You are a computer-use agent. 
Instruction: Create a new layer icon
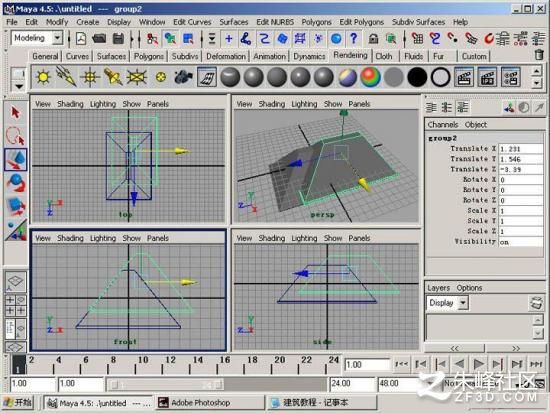tap(536, 303)
